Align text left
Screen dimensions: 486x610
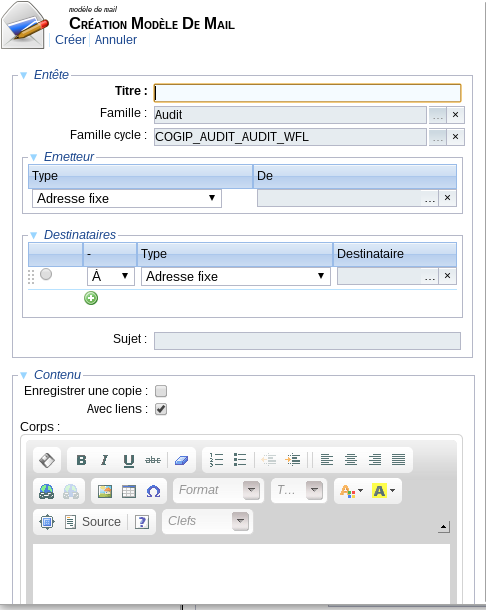[x=327, y=460]
